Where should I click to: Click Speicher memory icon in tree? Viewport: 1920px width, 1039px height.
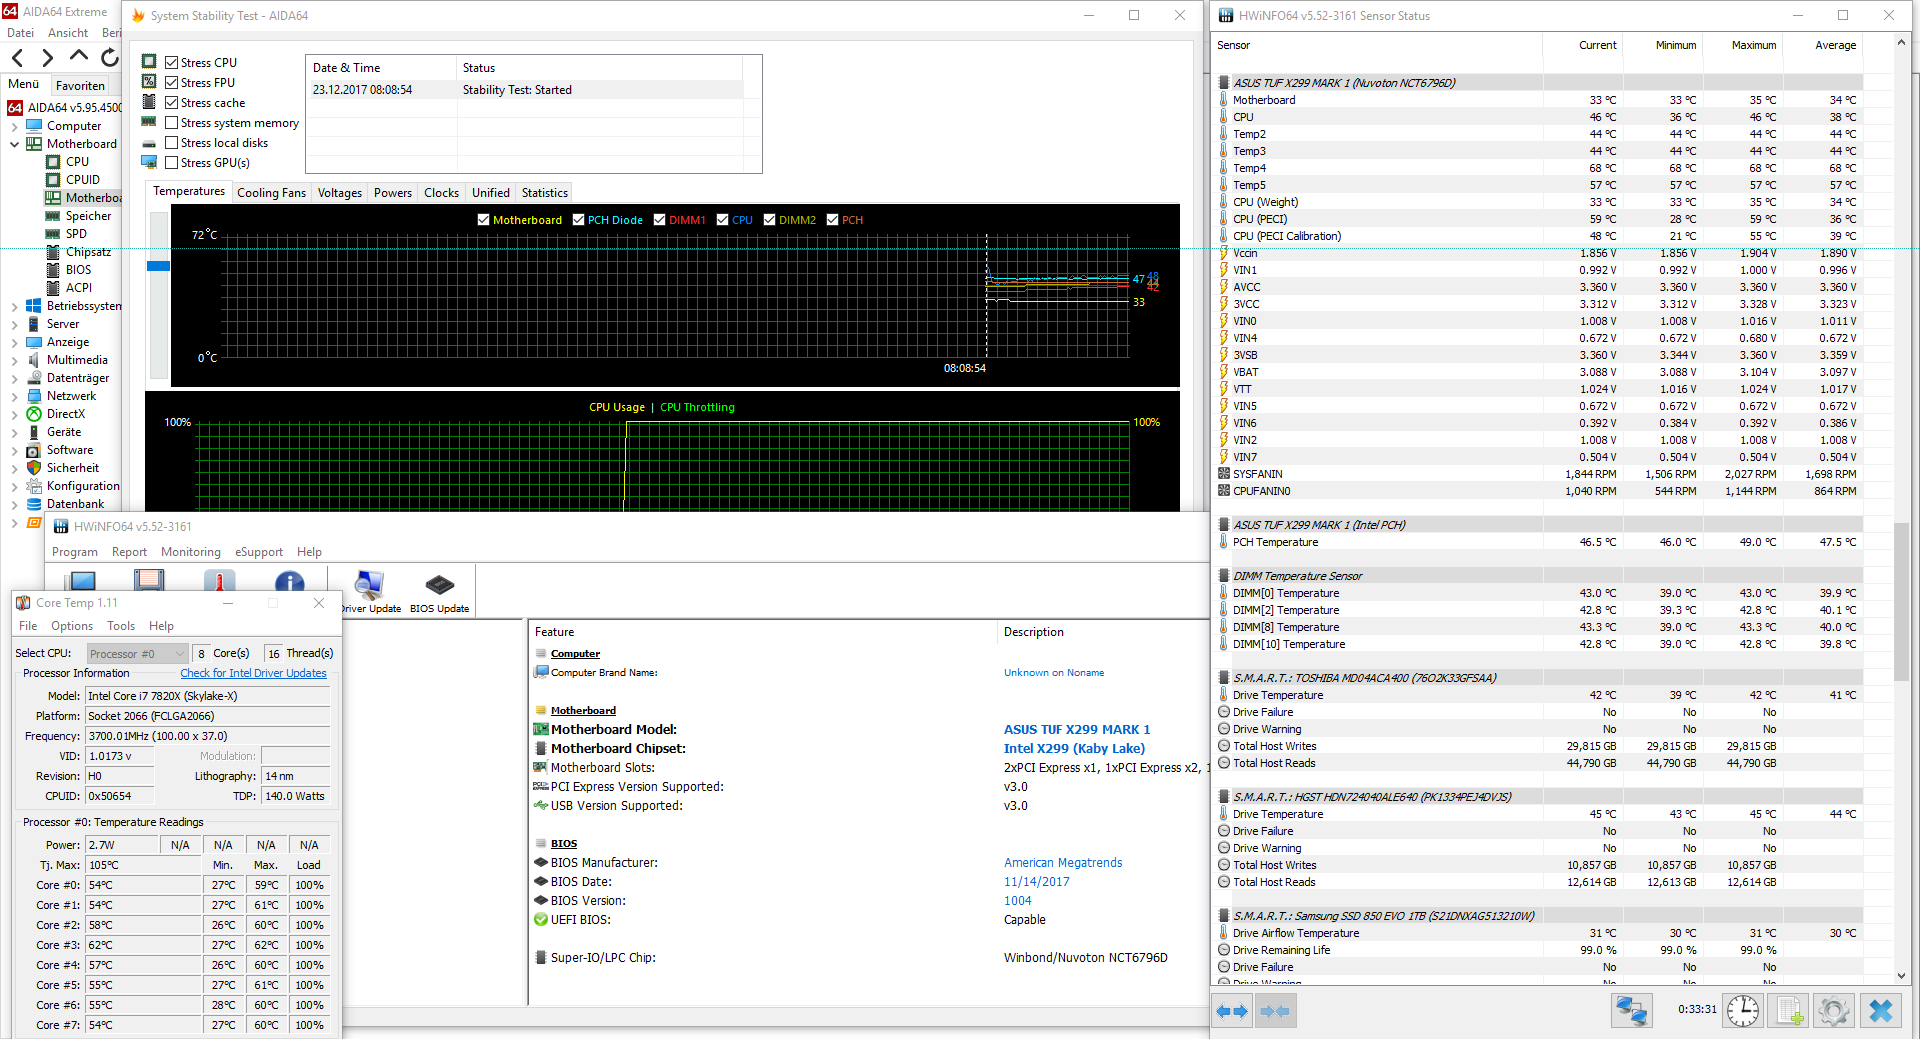pos(53,216)
